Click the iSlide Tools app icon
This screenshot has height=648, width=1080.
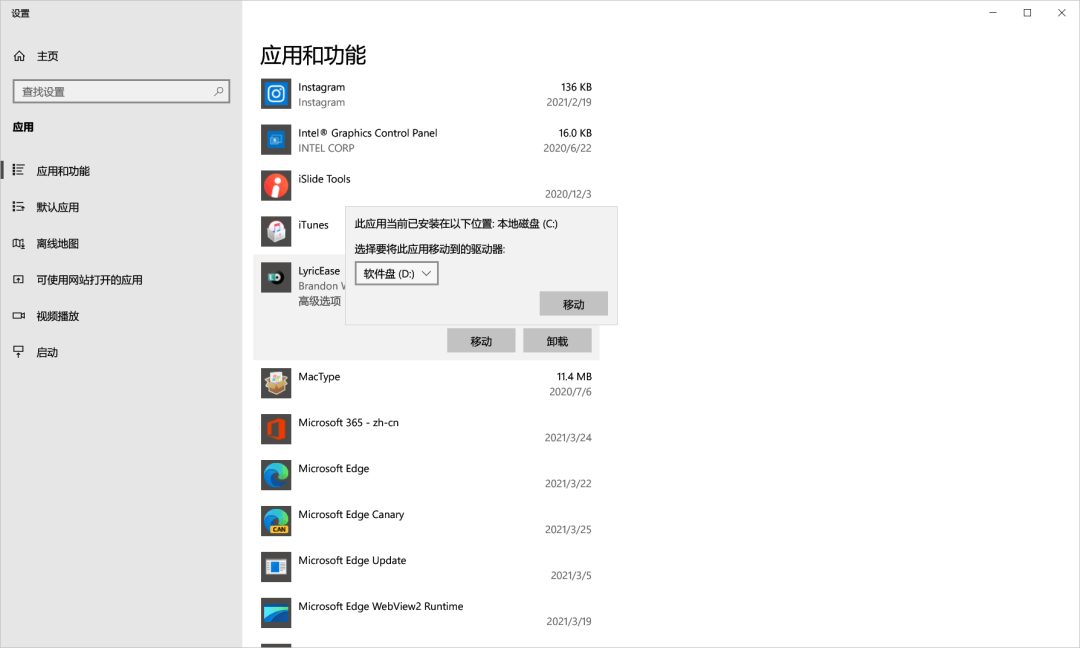[x=276, y=186]
